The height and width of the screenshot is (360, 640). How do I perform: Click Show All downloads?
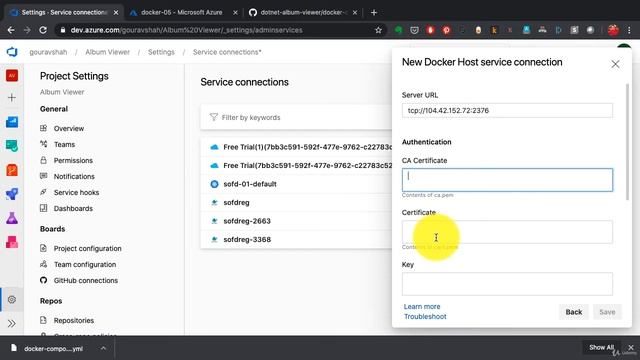pos(601,347)
